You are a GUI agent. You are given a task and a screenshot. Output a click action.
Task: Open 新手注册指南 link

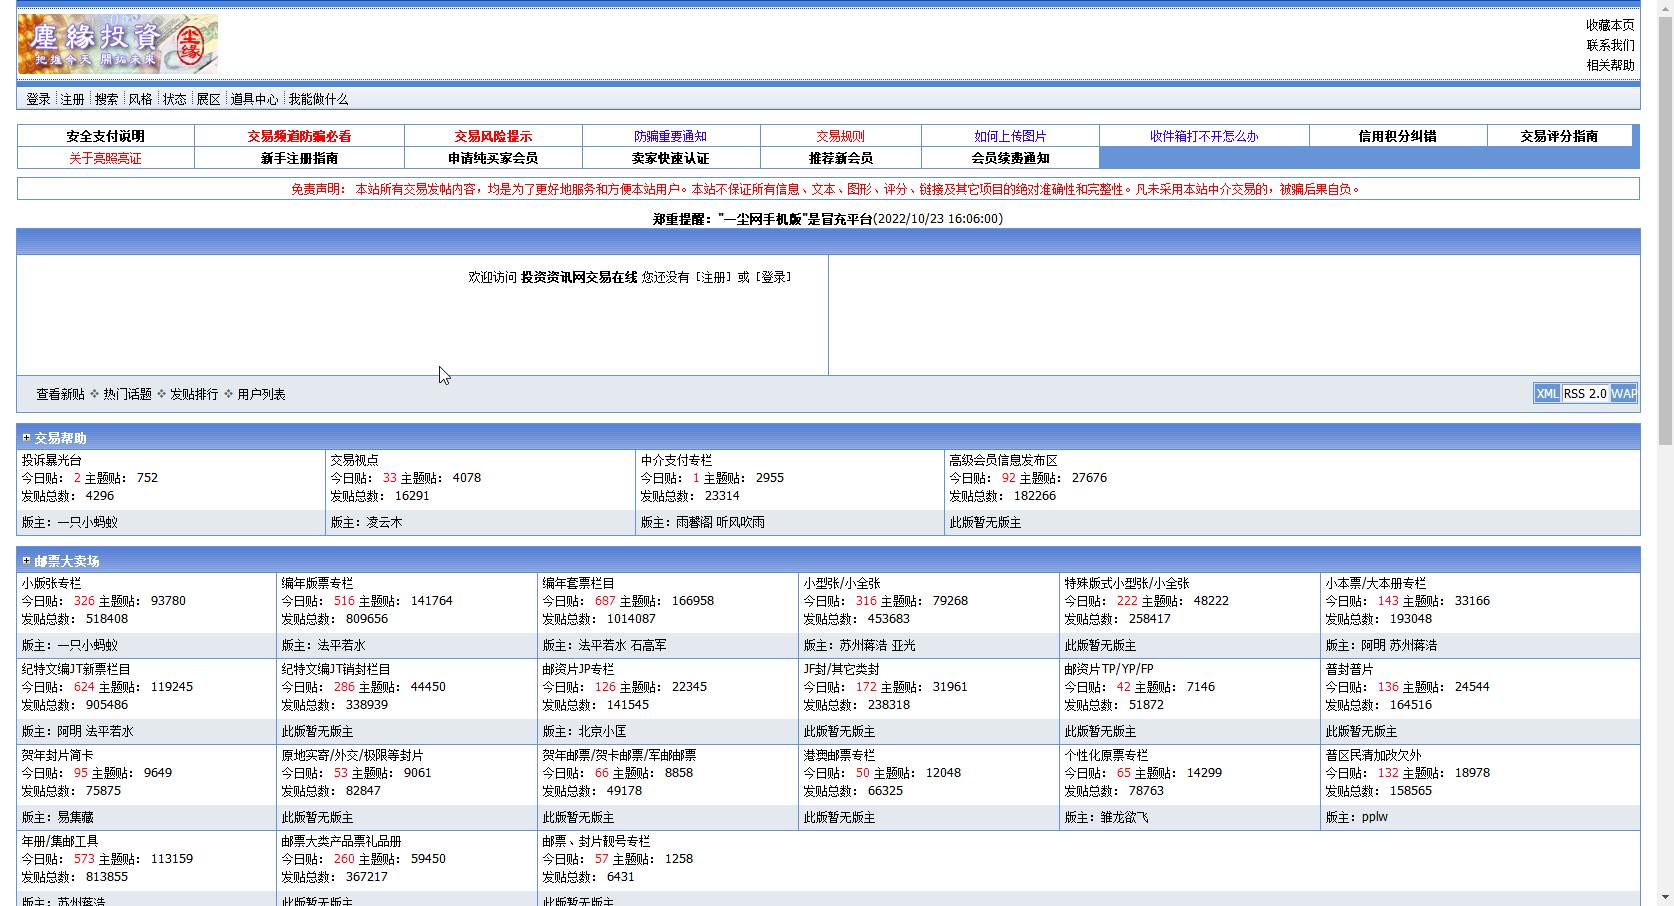[299, 158]
